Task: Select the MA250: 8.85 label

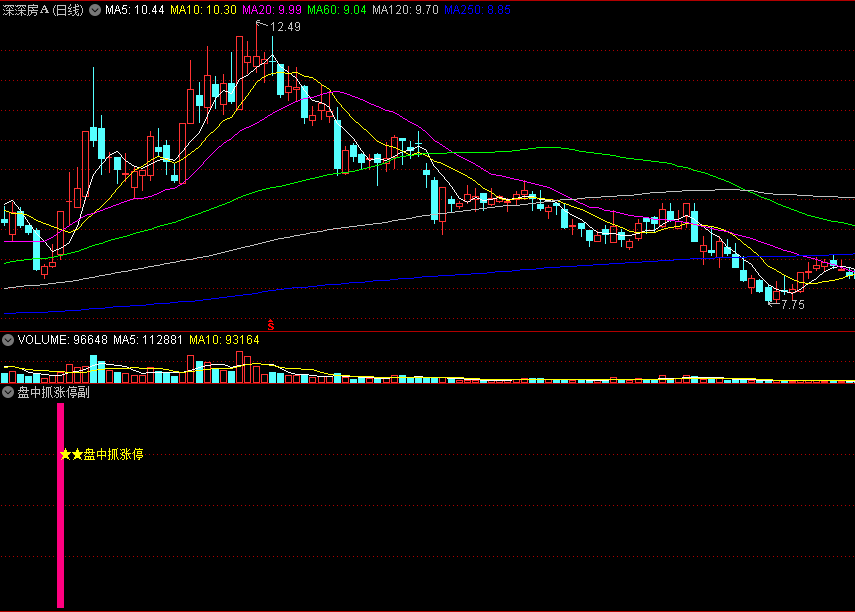Action: coord(477,10)
